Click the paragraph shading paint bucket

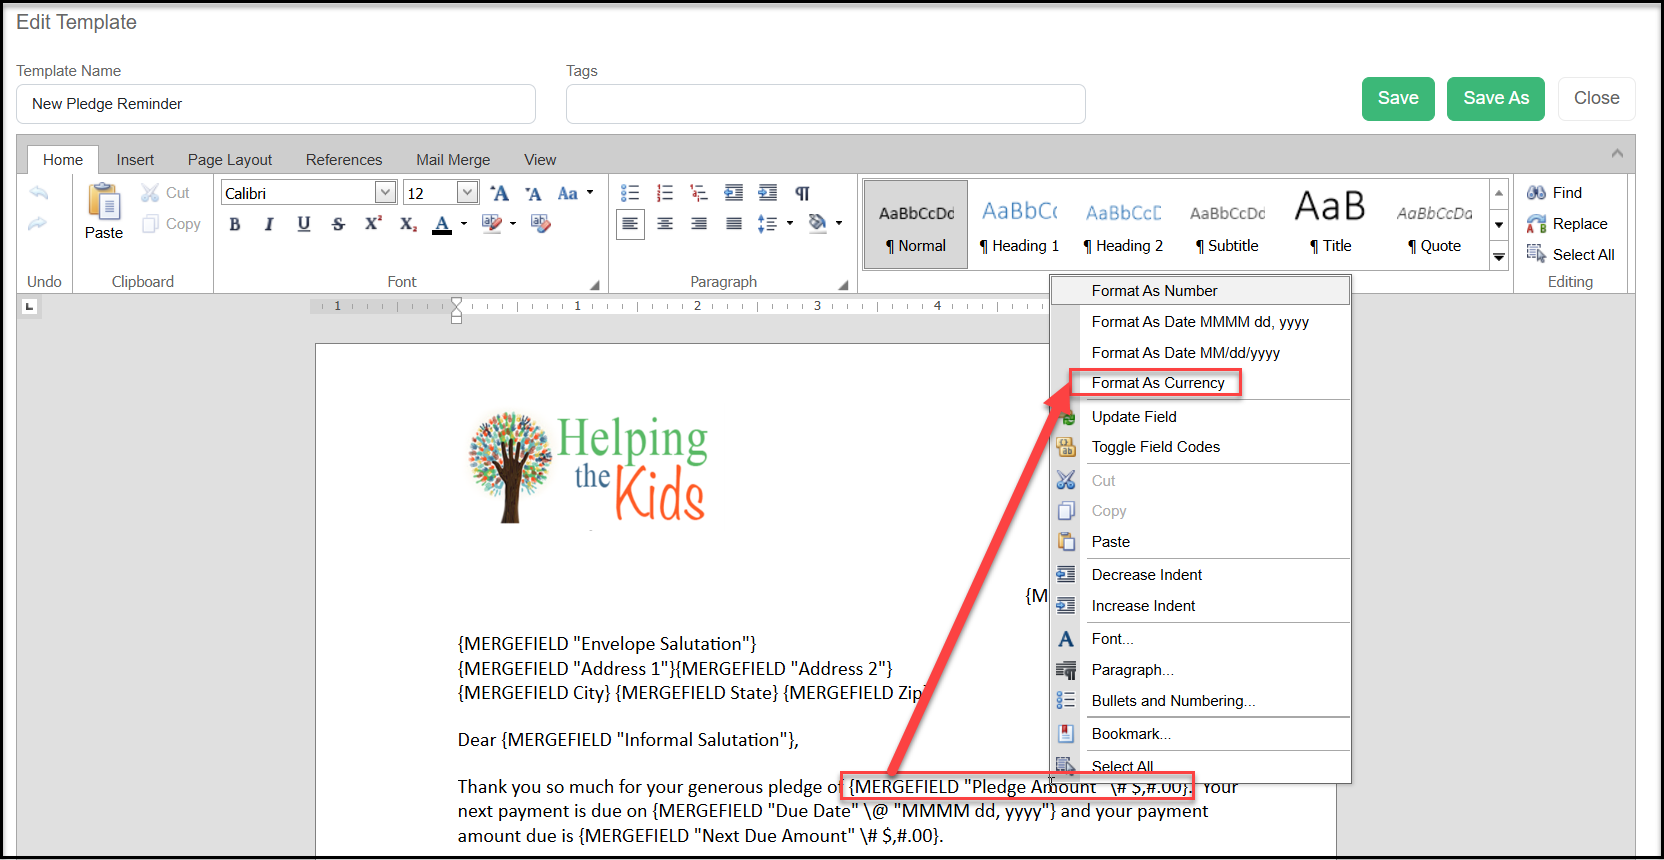pyautogui.click(x=818, y=224)
